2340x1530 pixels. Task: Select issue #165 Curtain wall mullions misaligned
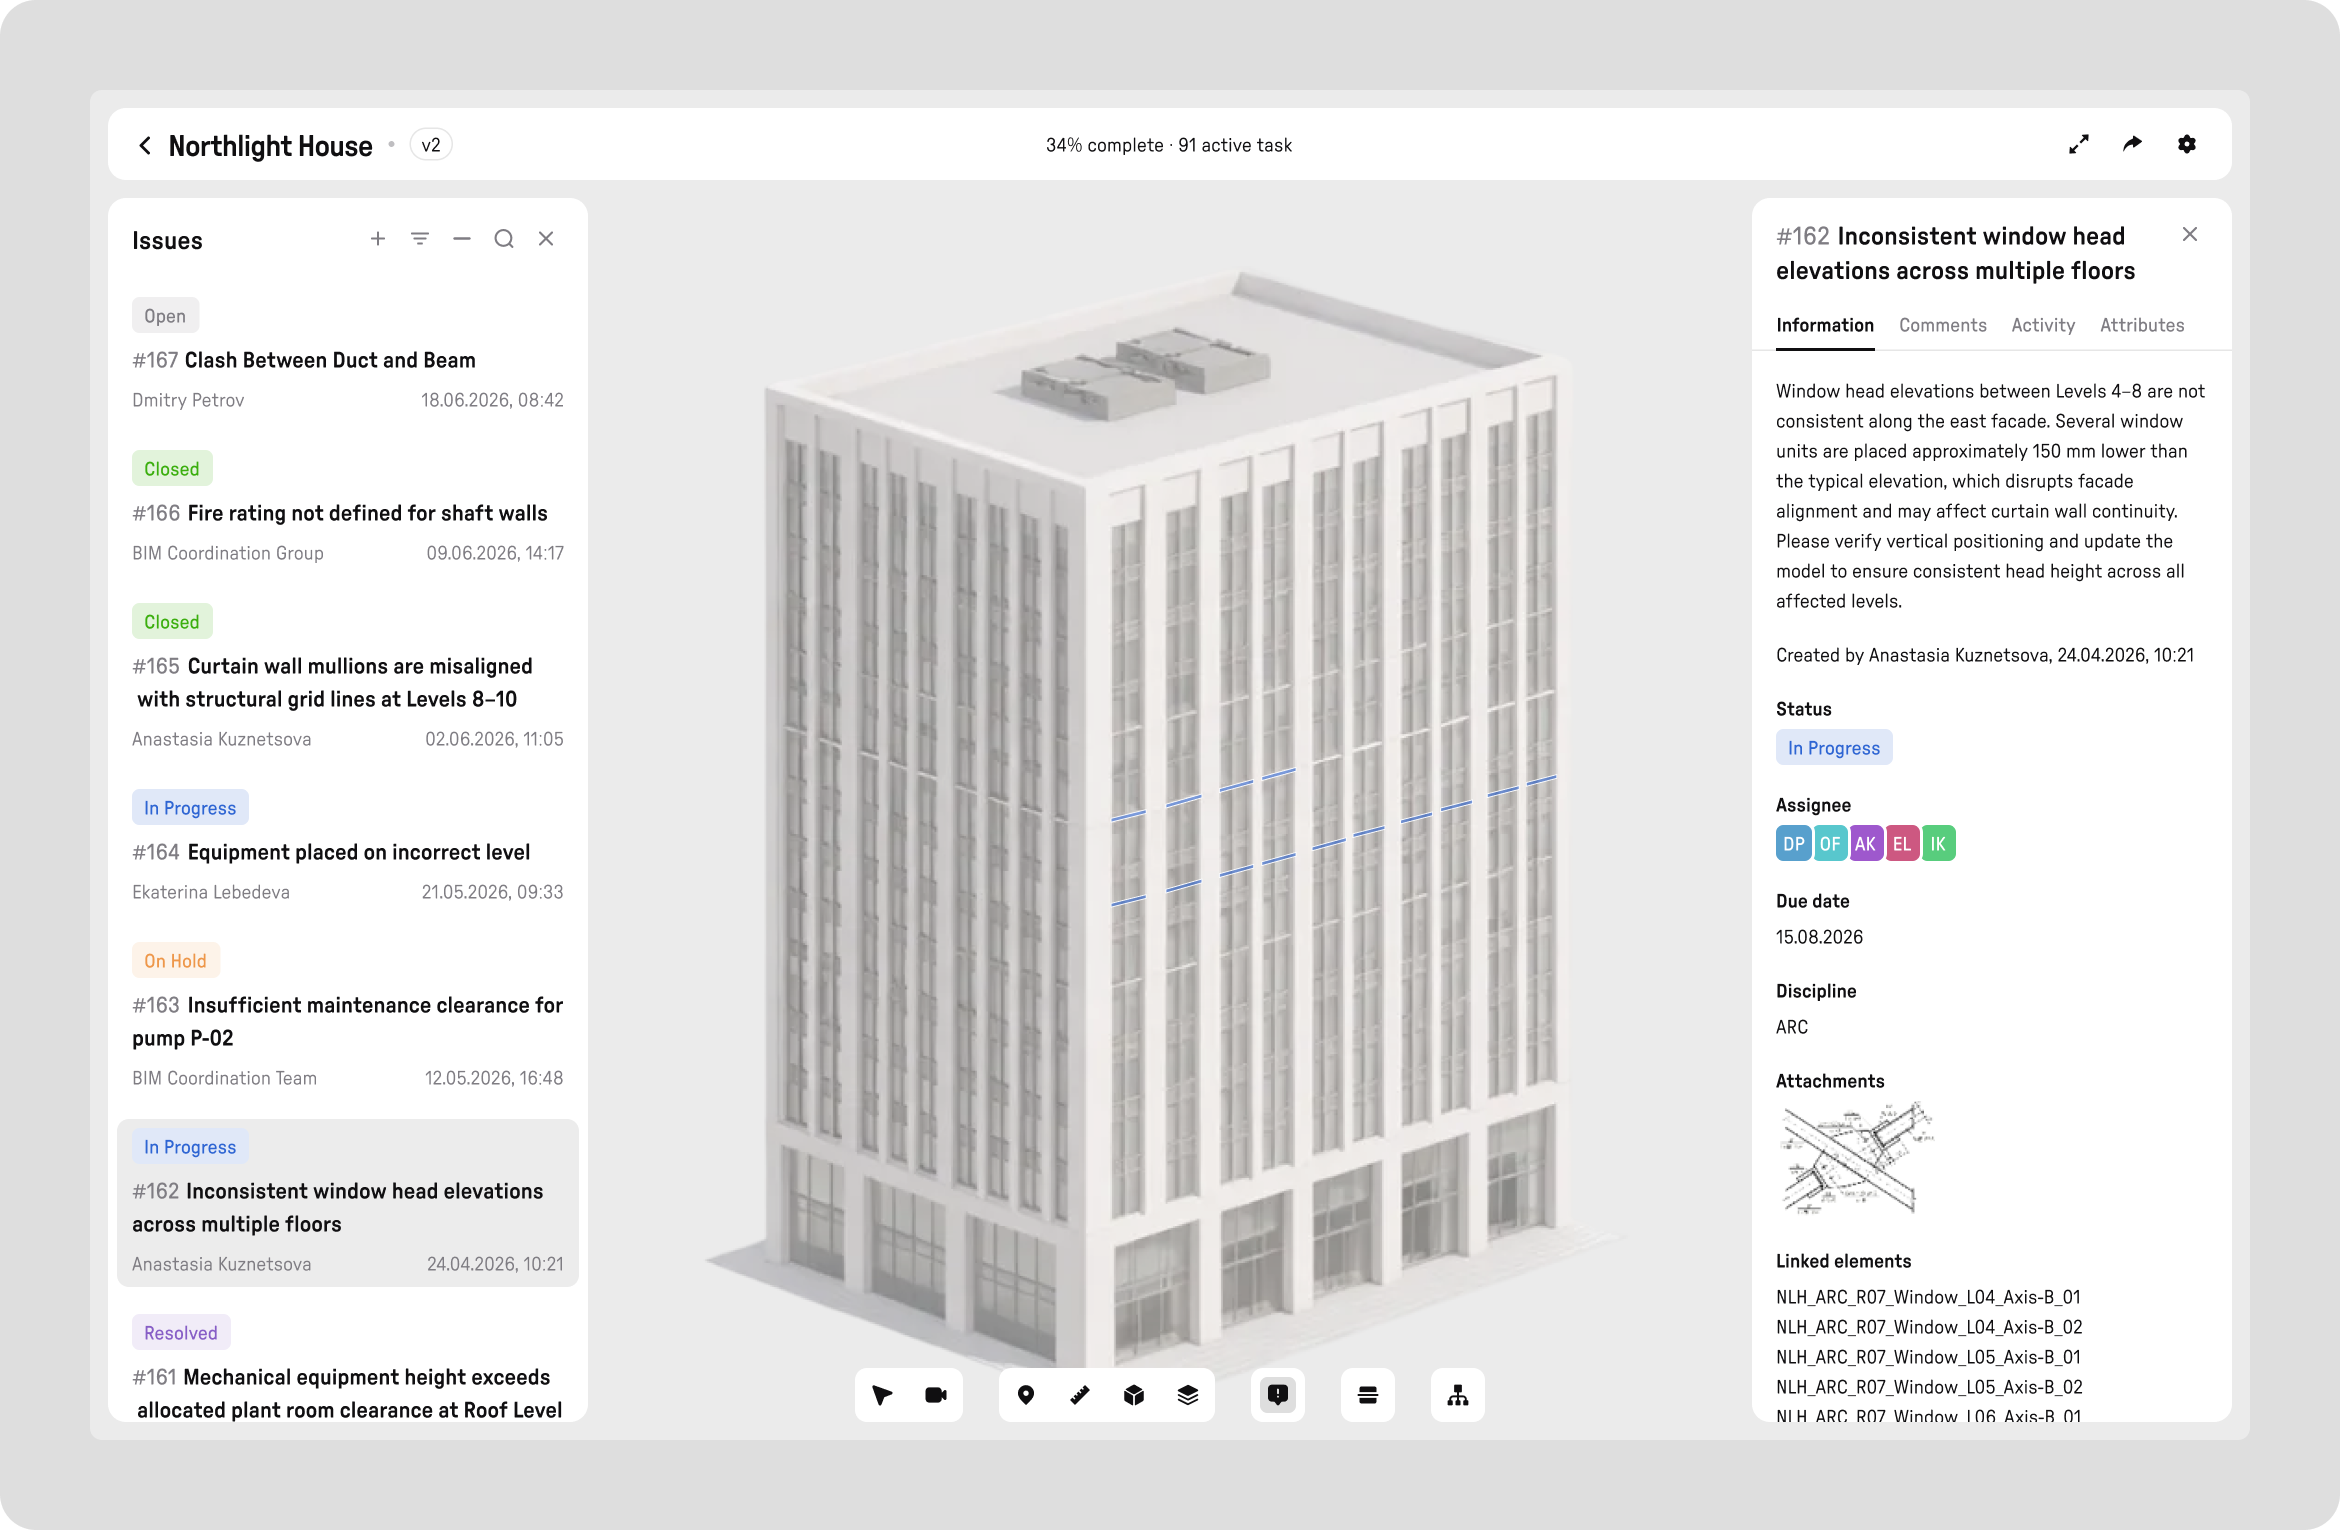coord(348,678)
